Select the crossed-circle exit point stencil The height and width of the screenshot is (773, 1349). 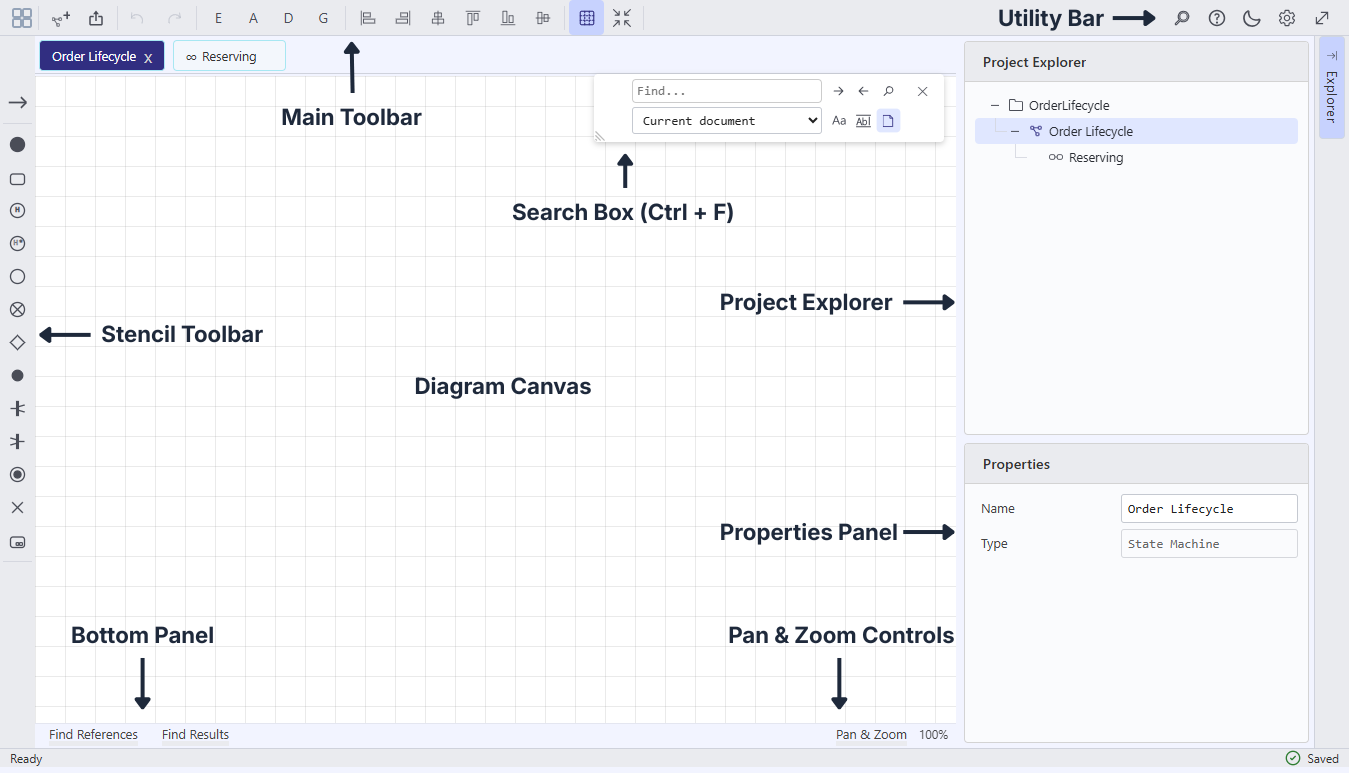17,310
